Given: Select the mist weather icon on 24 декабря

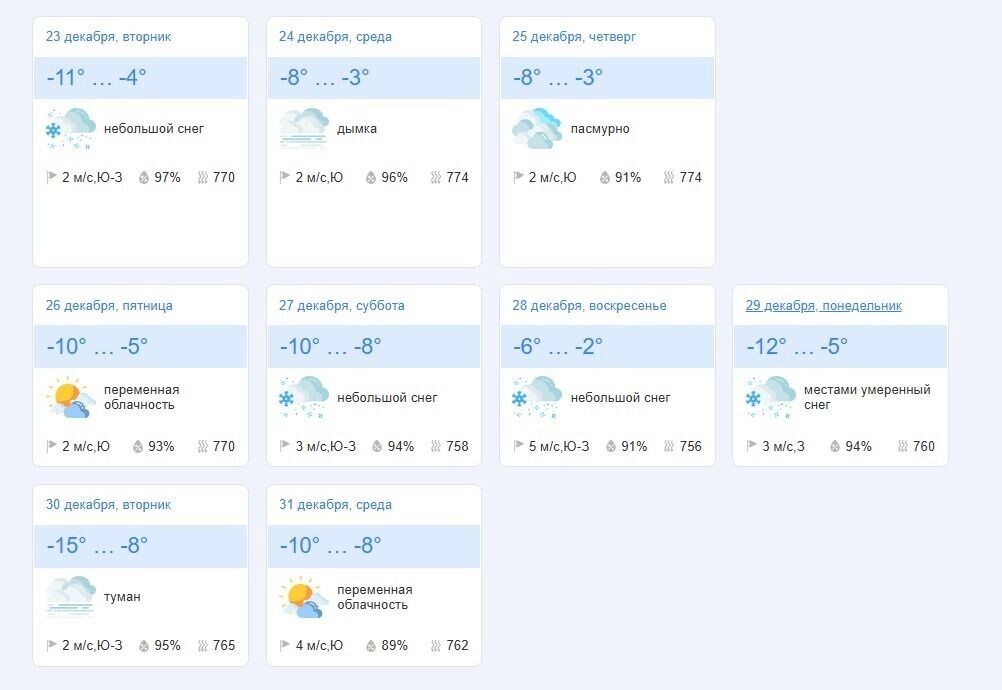Looking at the screenshot, I should 302,127.
